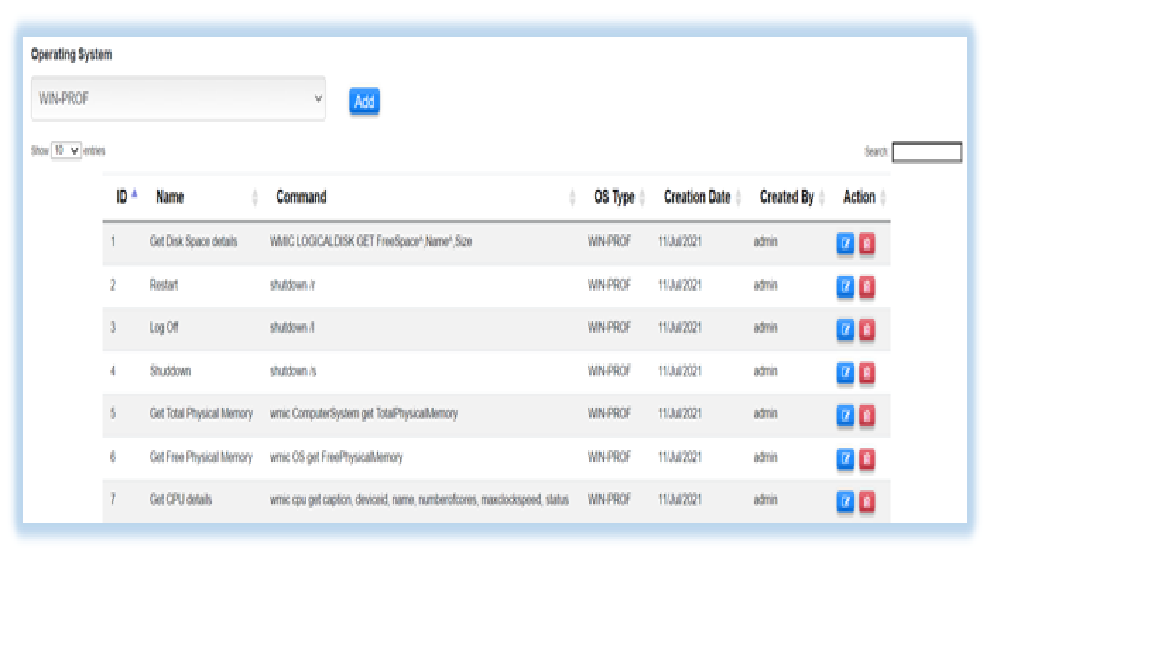Delete Get Free Physical Memory command
This screenshot has width=1152, height=648.
[867, 458]
